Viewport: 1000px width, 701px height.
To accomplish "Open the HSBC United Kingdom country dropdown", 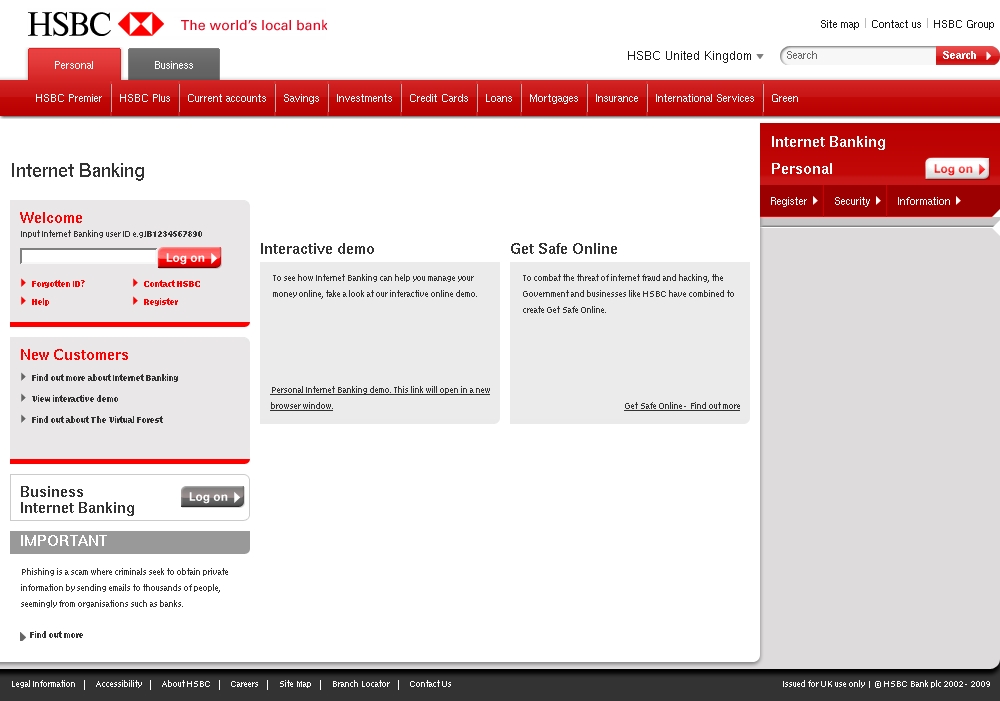I will (695, 55).
